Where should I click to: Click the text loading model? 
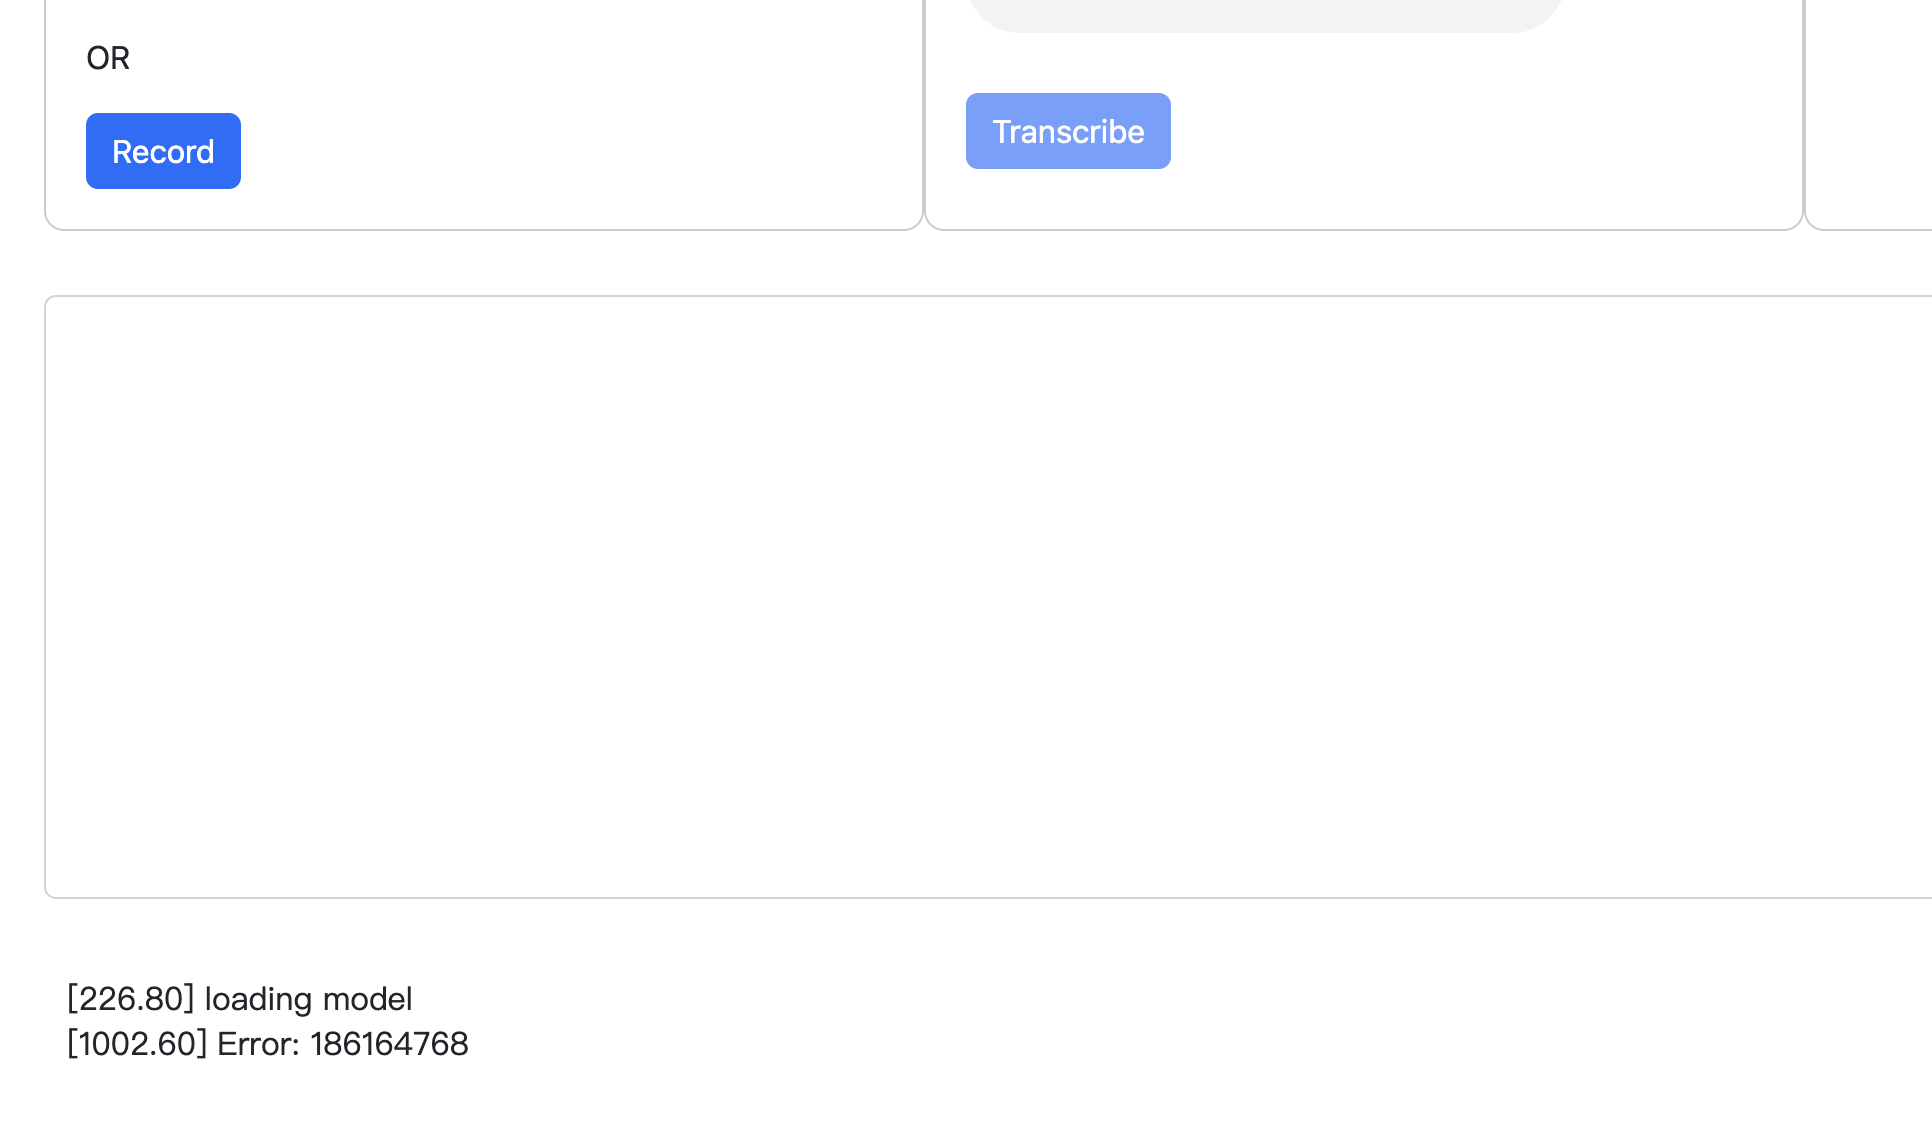click(306, 998)
